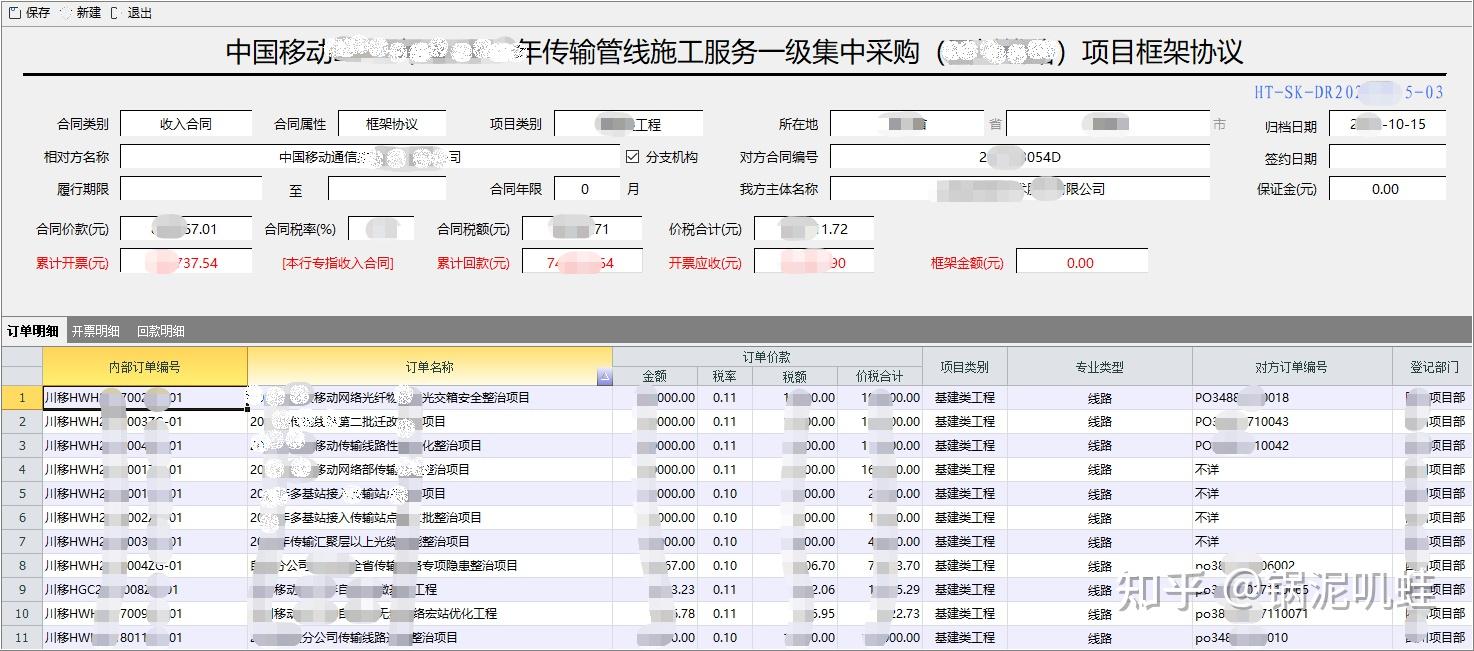This screenshot has width=1474, height=651.
Task: Click the 税率 column header
Action: click(724, 377)
